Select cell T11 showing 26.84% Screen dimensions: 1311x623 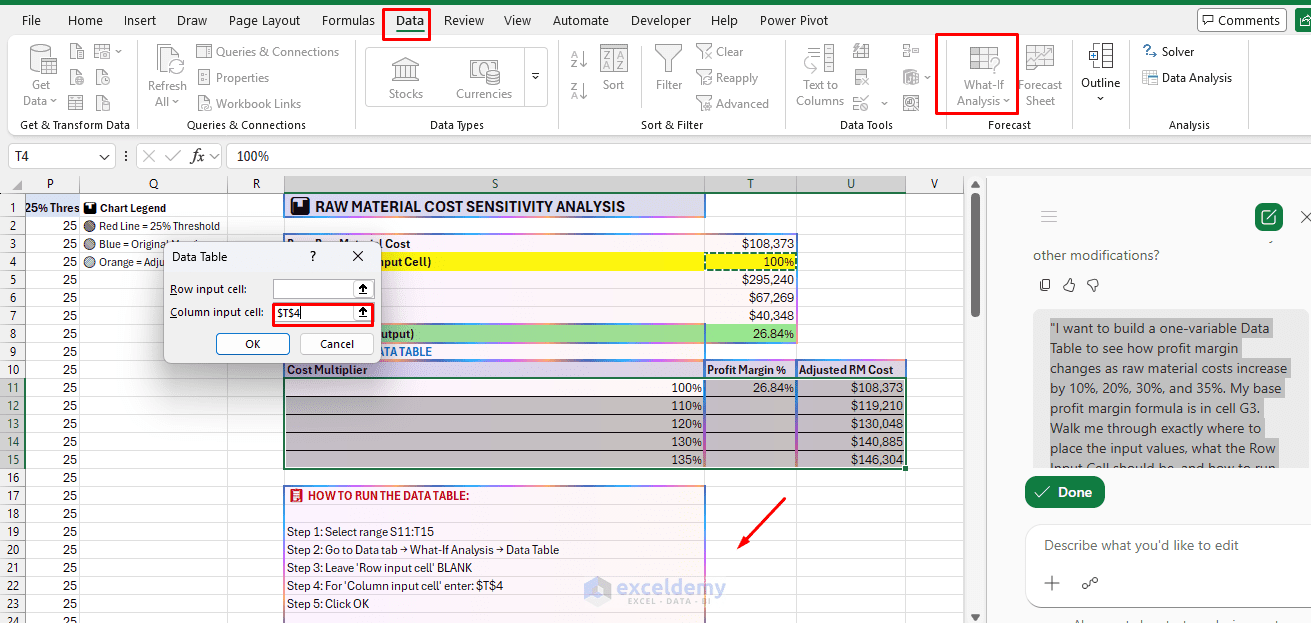(751, 388)
